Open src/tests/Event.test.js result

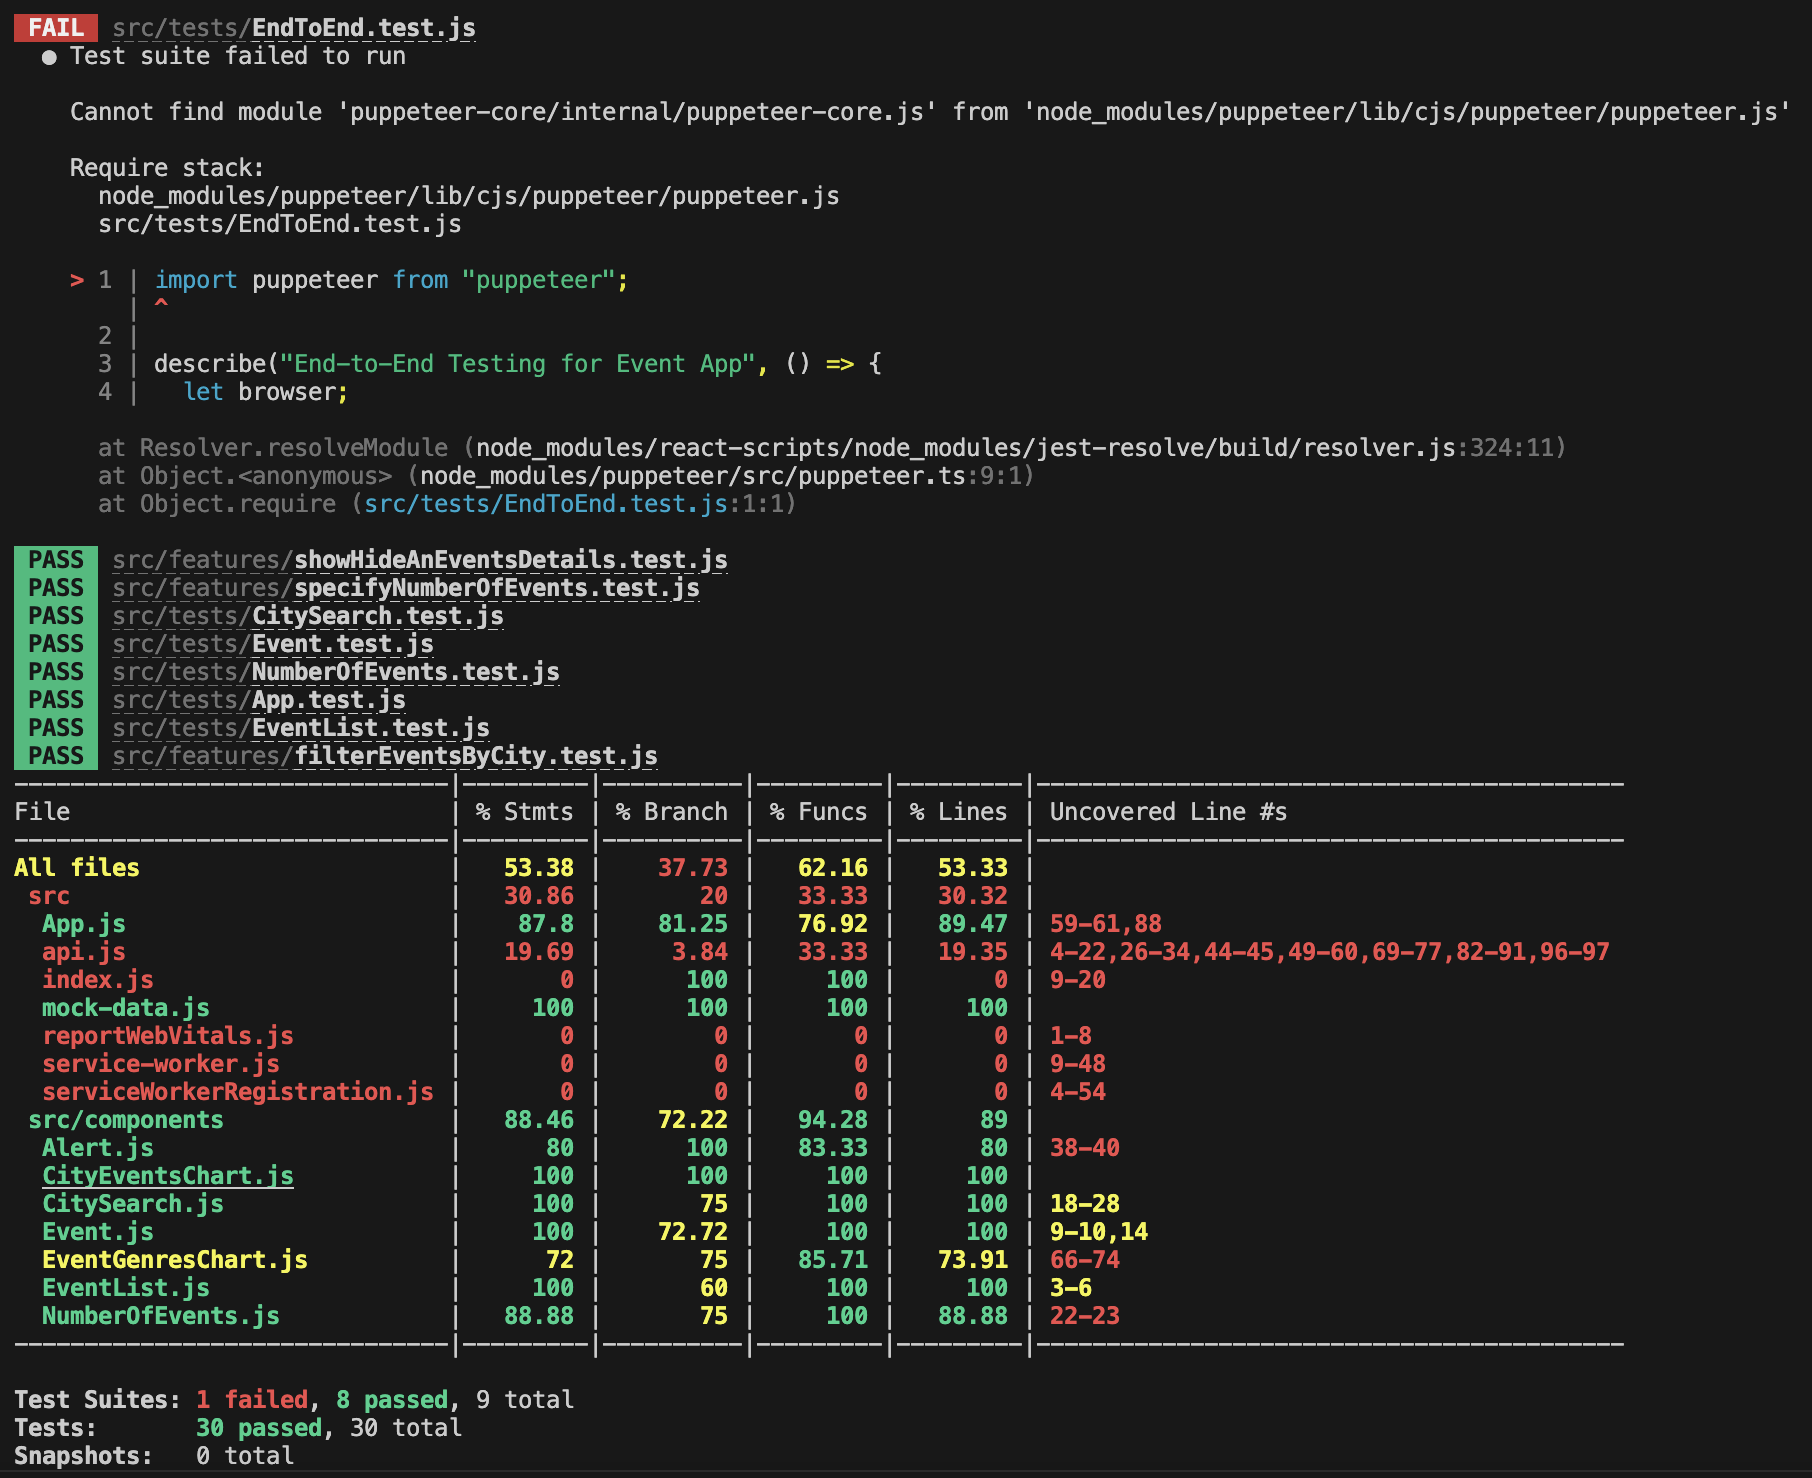[x=273, y=644]
